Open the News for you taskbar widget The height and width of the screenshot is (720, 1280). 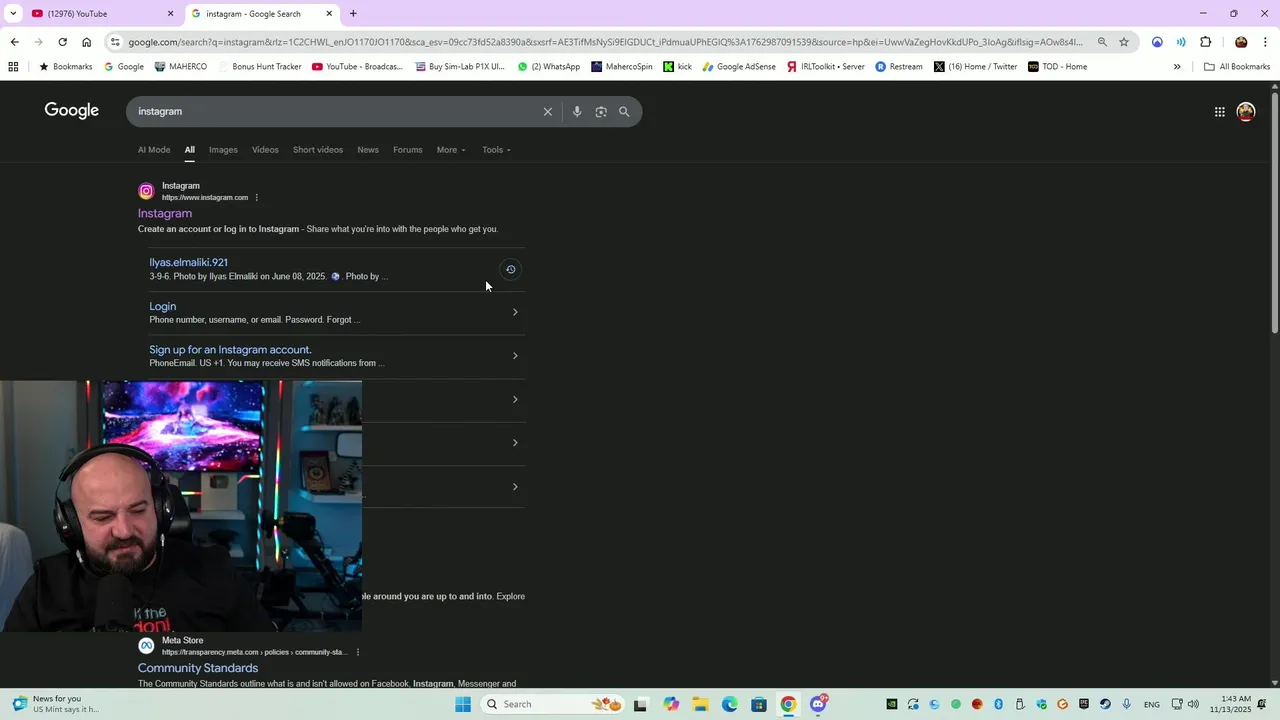pos(56,704)
